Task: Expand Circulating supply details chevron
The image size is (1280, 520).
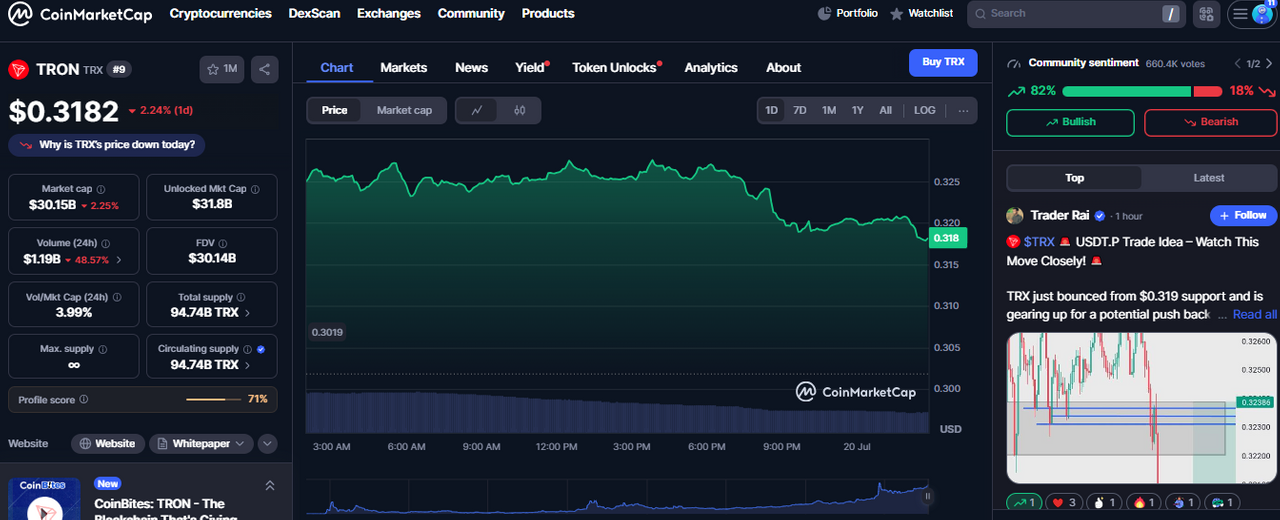Action: coord(248,365)
